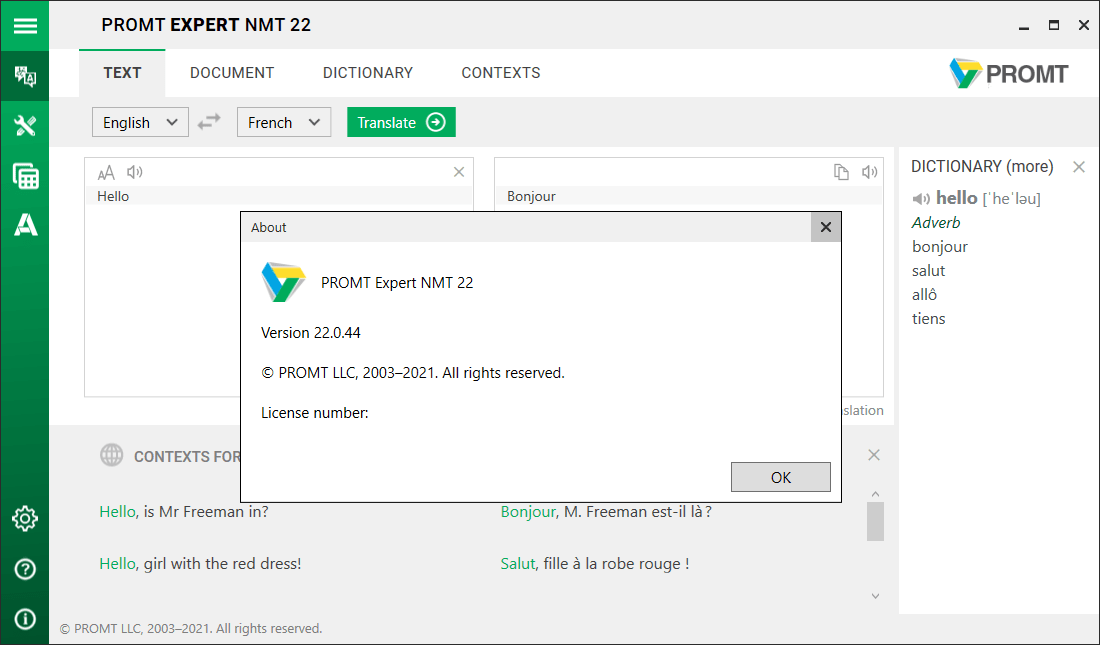The width and height of the screenshot is (1100, 645).
Task: Copy the translation Bonjour
Action: click(841, 172)
